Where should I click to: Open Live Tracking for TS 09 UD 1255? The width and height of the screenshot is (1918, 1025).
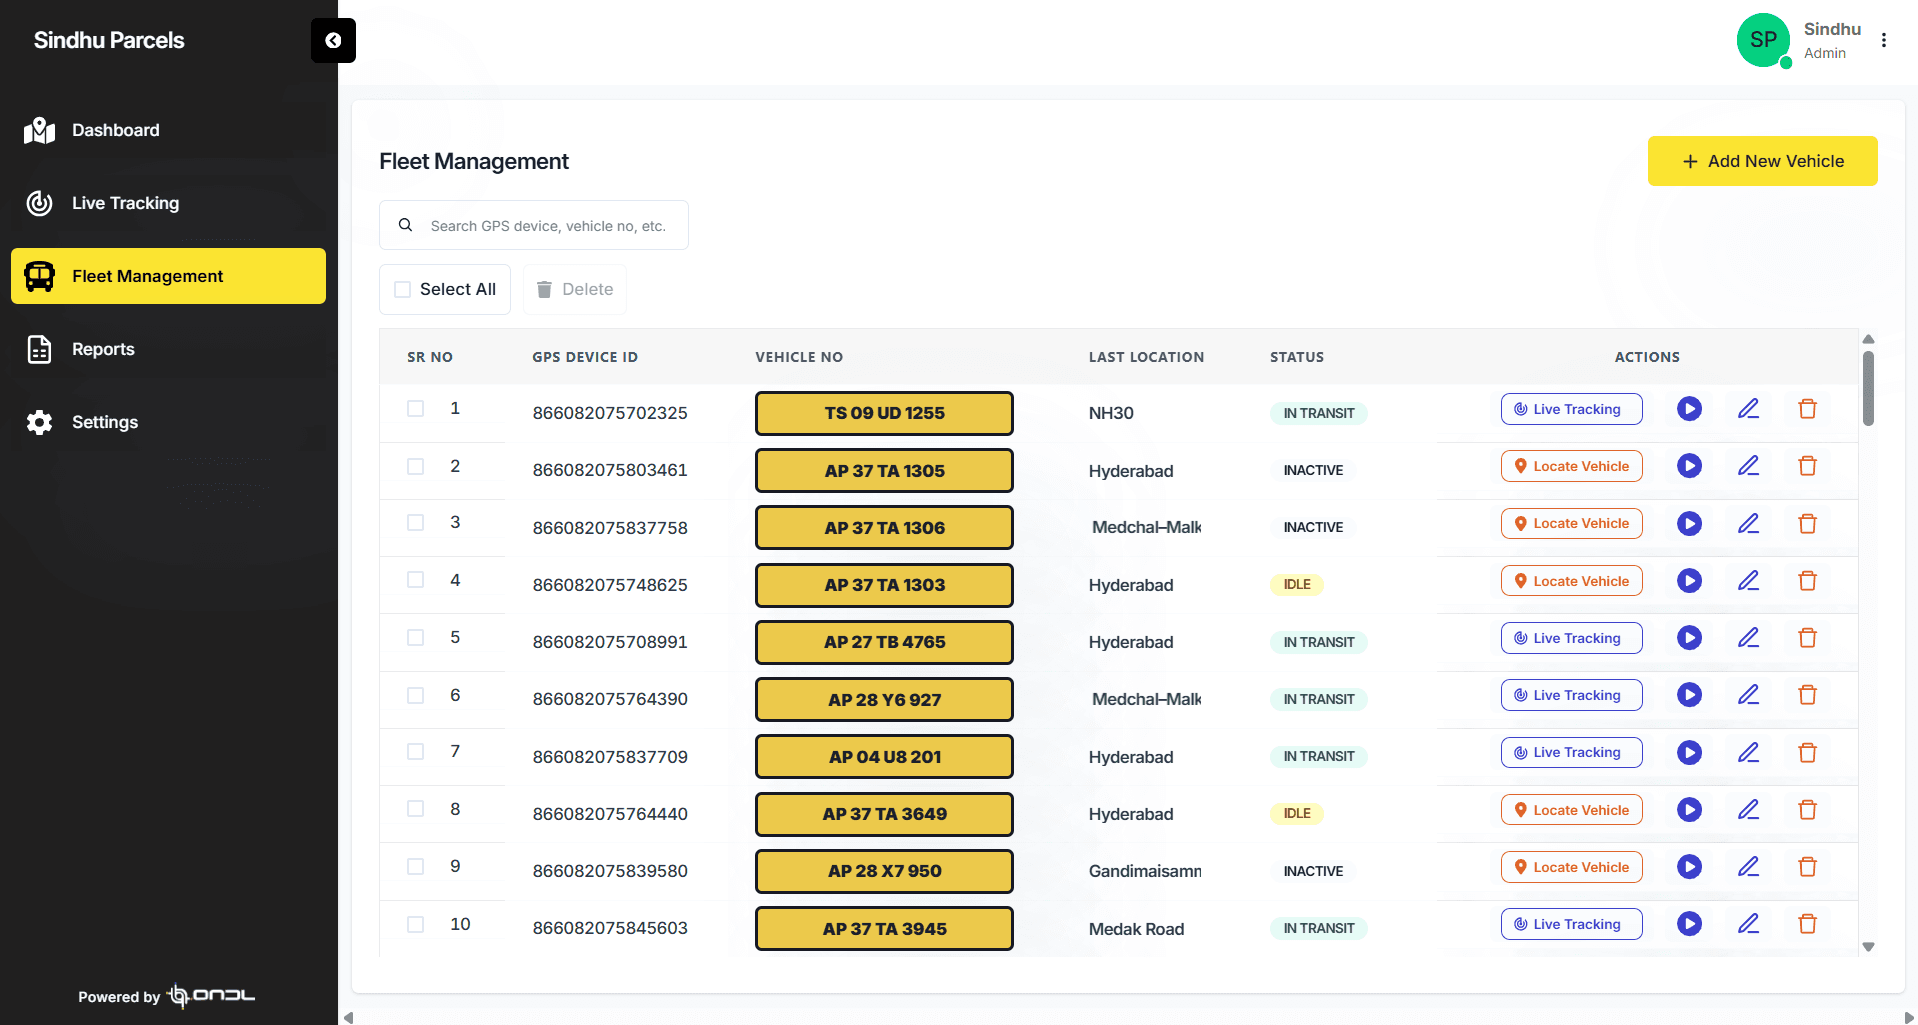[x=1571, y=409]
